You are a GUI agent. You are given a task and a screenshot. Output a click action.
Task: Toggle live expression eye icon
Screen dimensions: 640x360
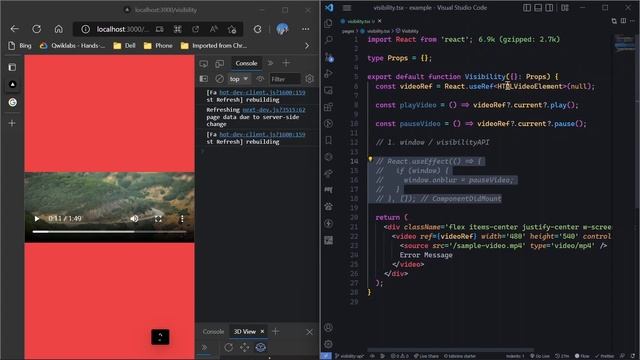point(260,79)
